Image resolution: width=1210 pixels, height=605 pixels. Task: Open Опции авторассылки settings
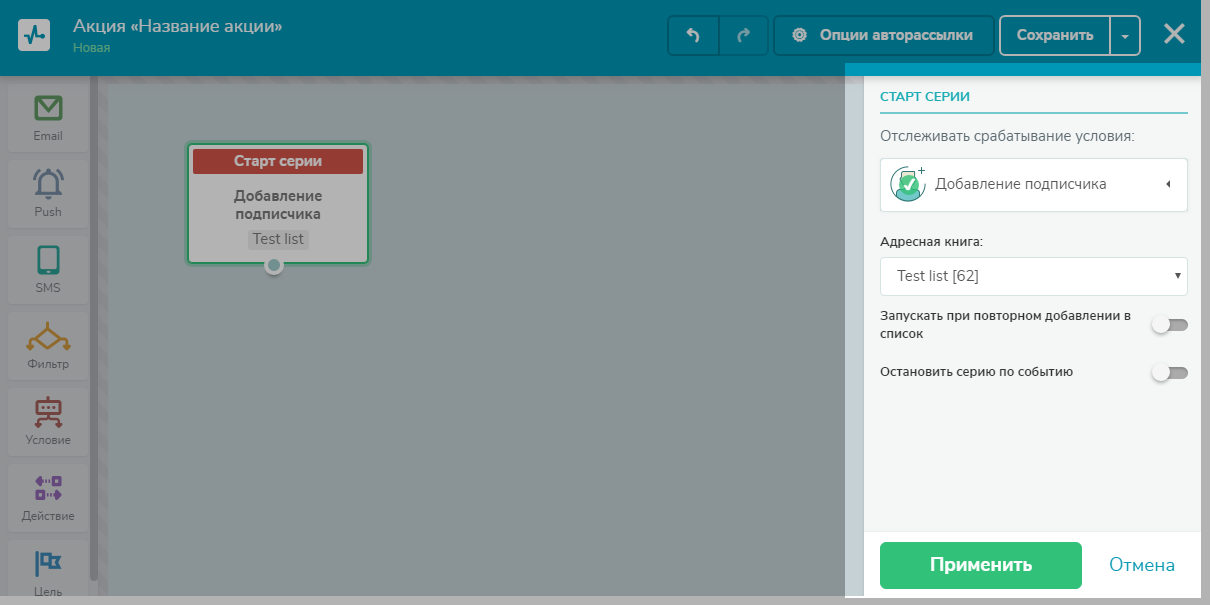coord(883,35)
